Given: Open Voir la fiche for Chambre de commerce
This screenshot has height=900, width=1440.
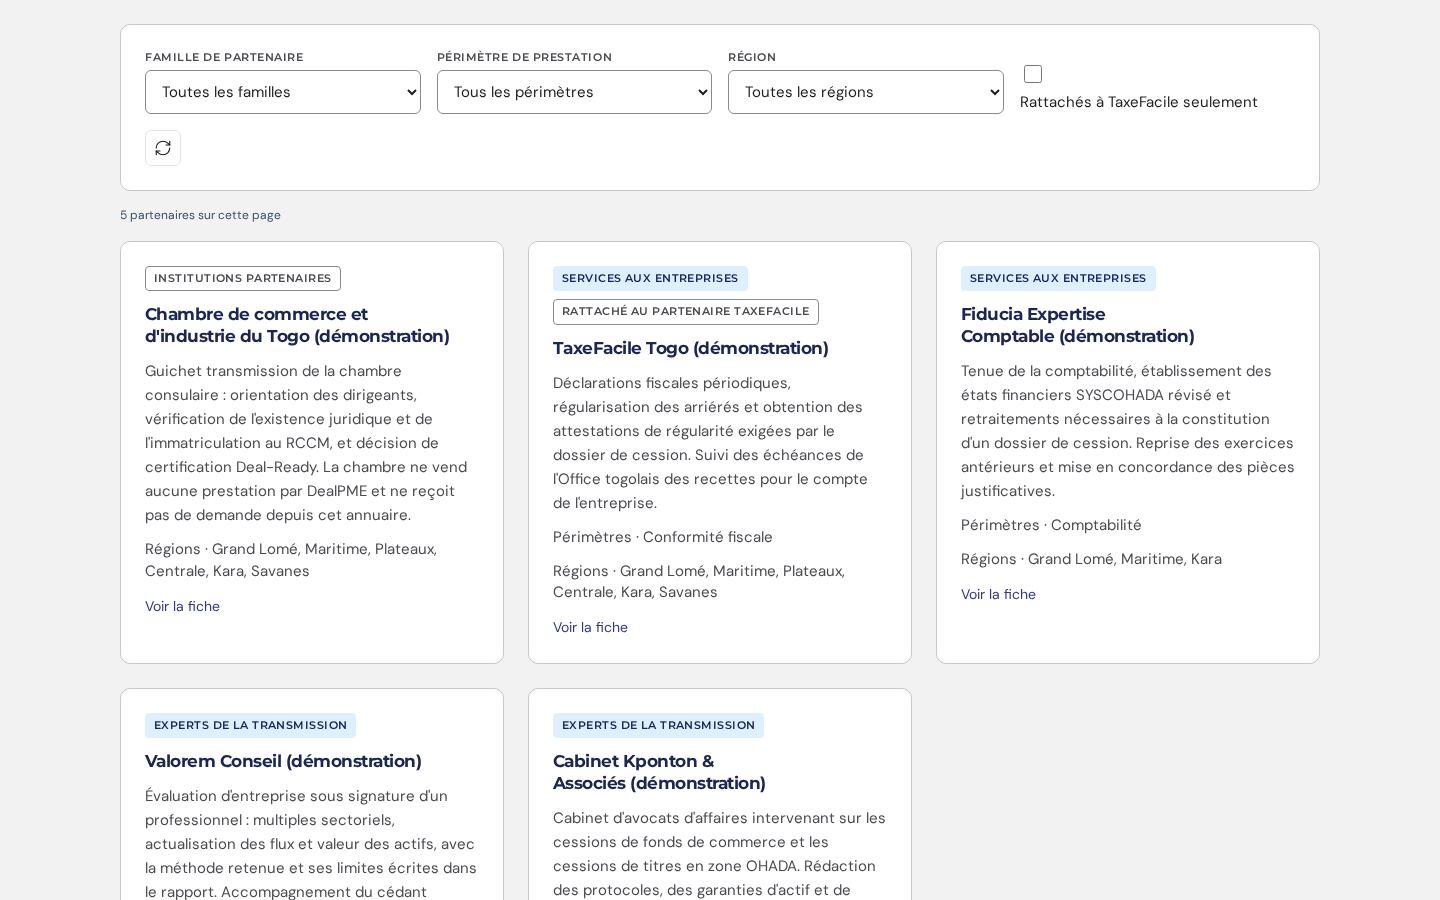Looking at the screenshot, I should tap(182, 606).
